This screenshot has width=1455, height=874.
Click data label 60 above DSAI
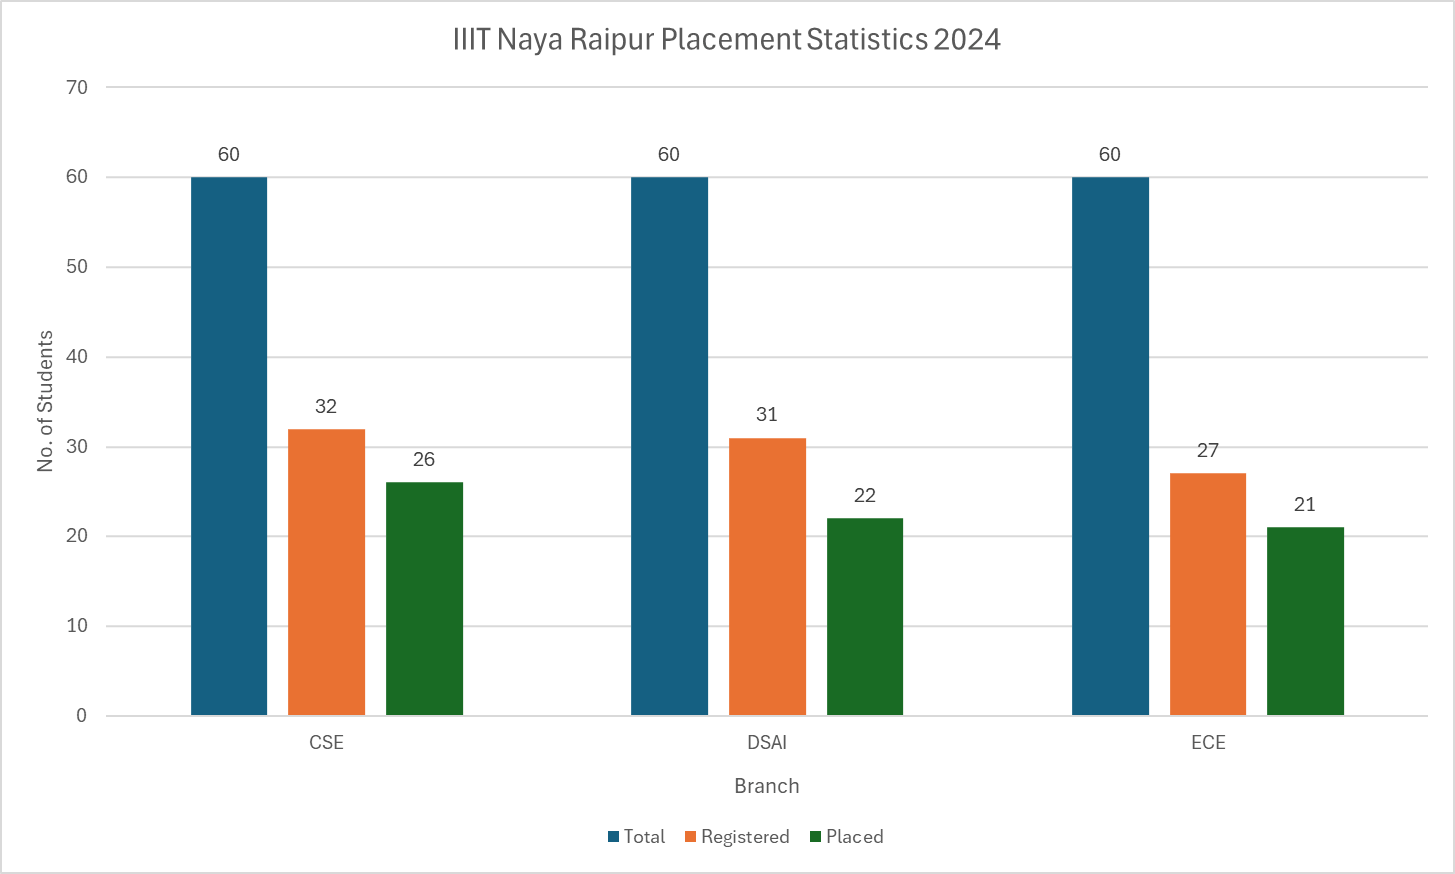(669, 154)
